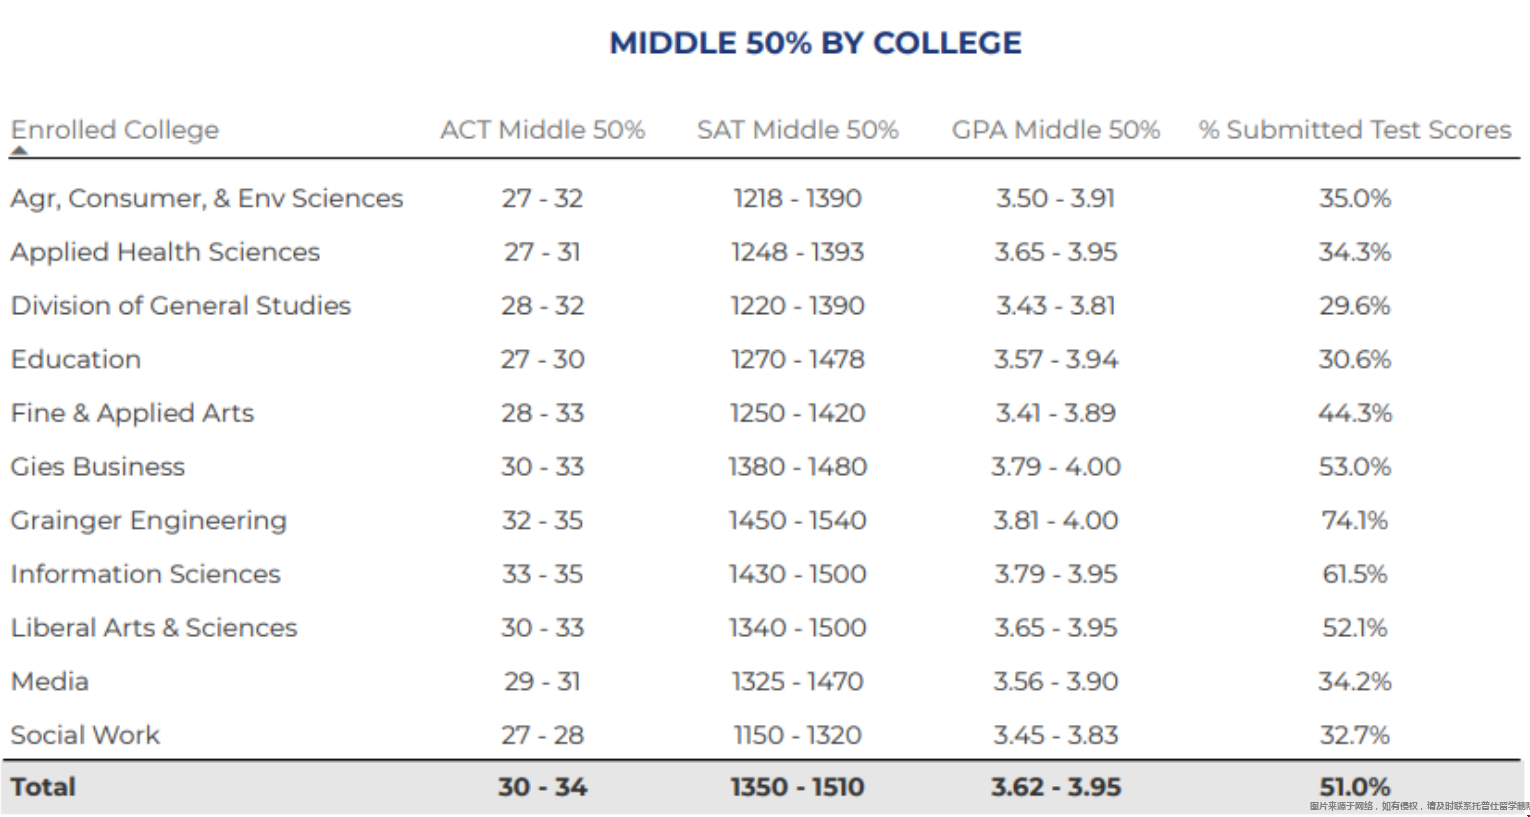Select the Liberal Arts & Sciences row
The width and height of the screenshot is (1530, 817).
[x=154, y=628]
